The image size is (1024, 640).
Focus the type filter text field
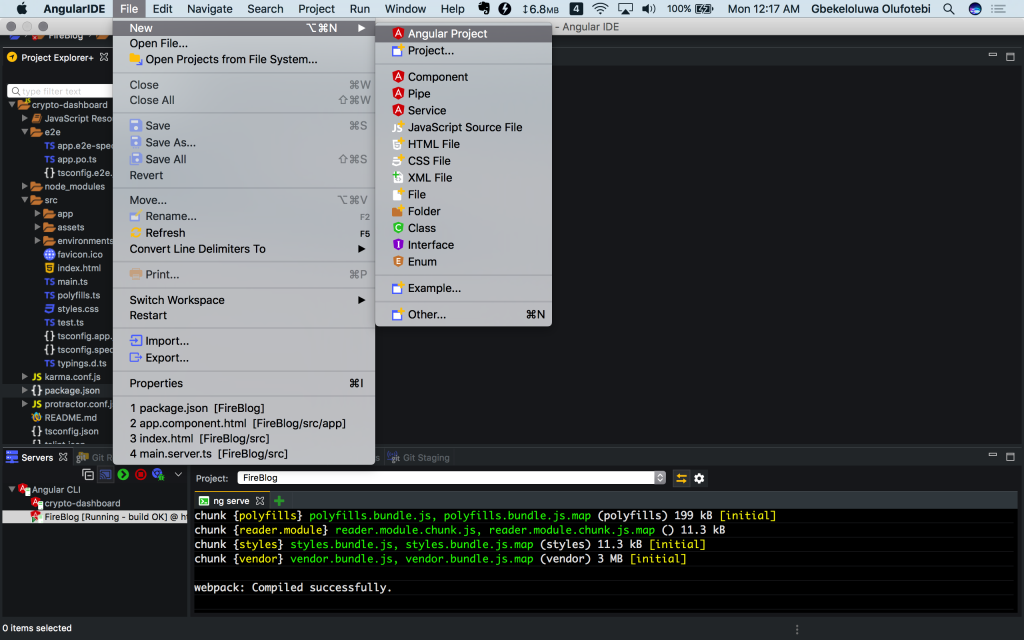click(59, 91)
